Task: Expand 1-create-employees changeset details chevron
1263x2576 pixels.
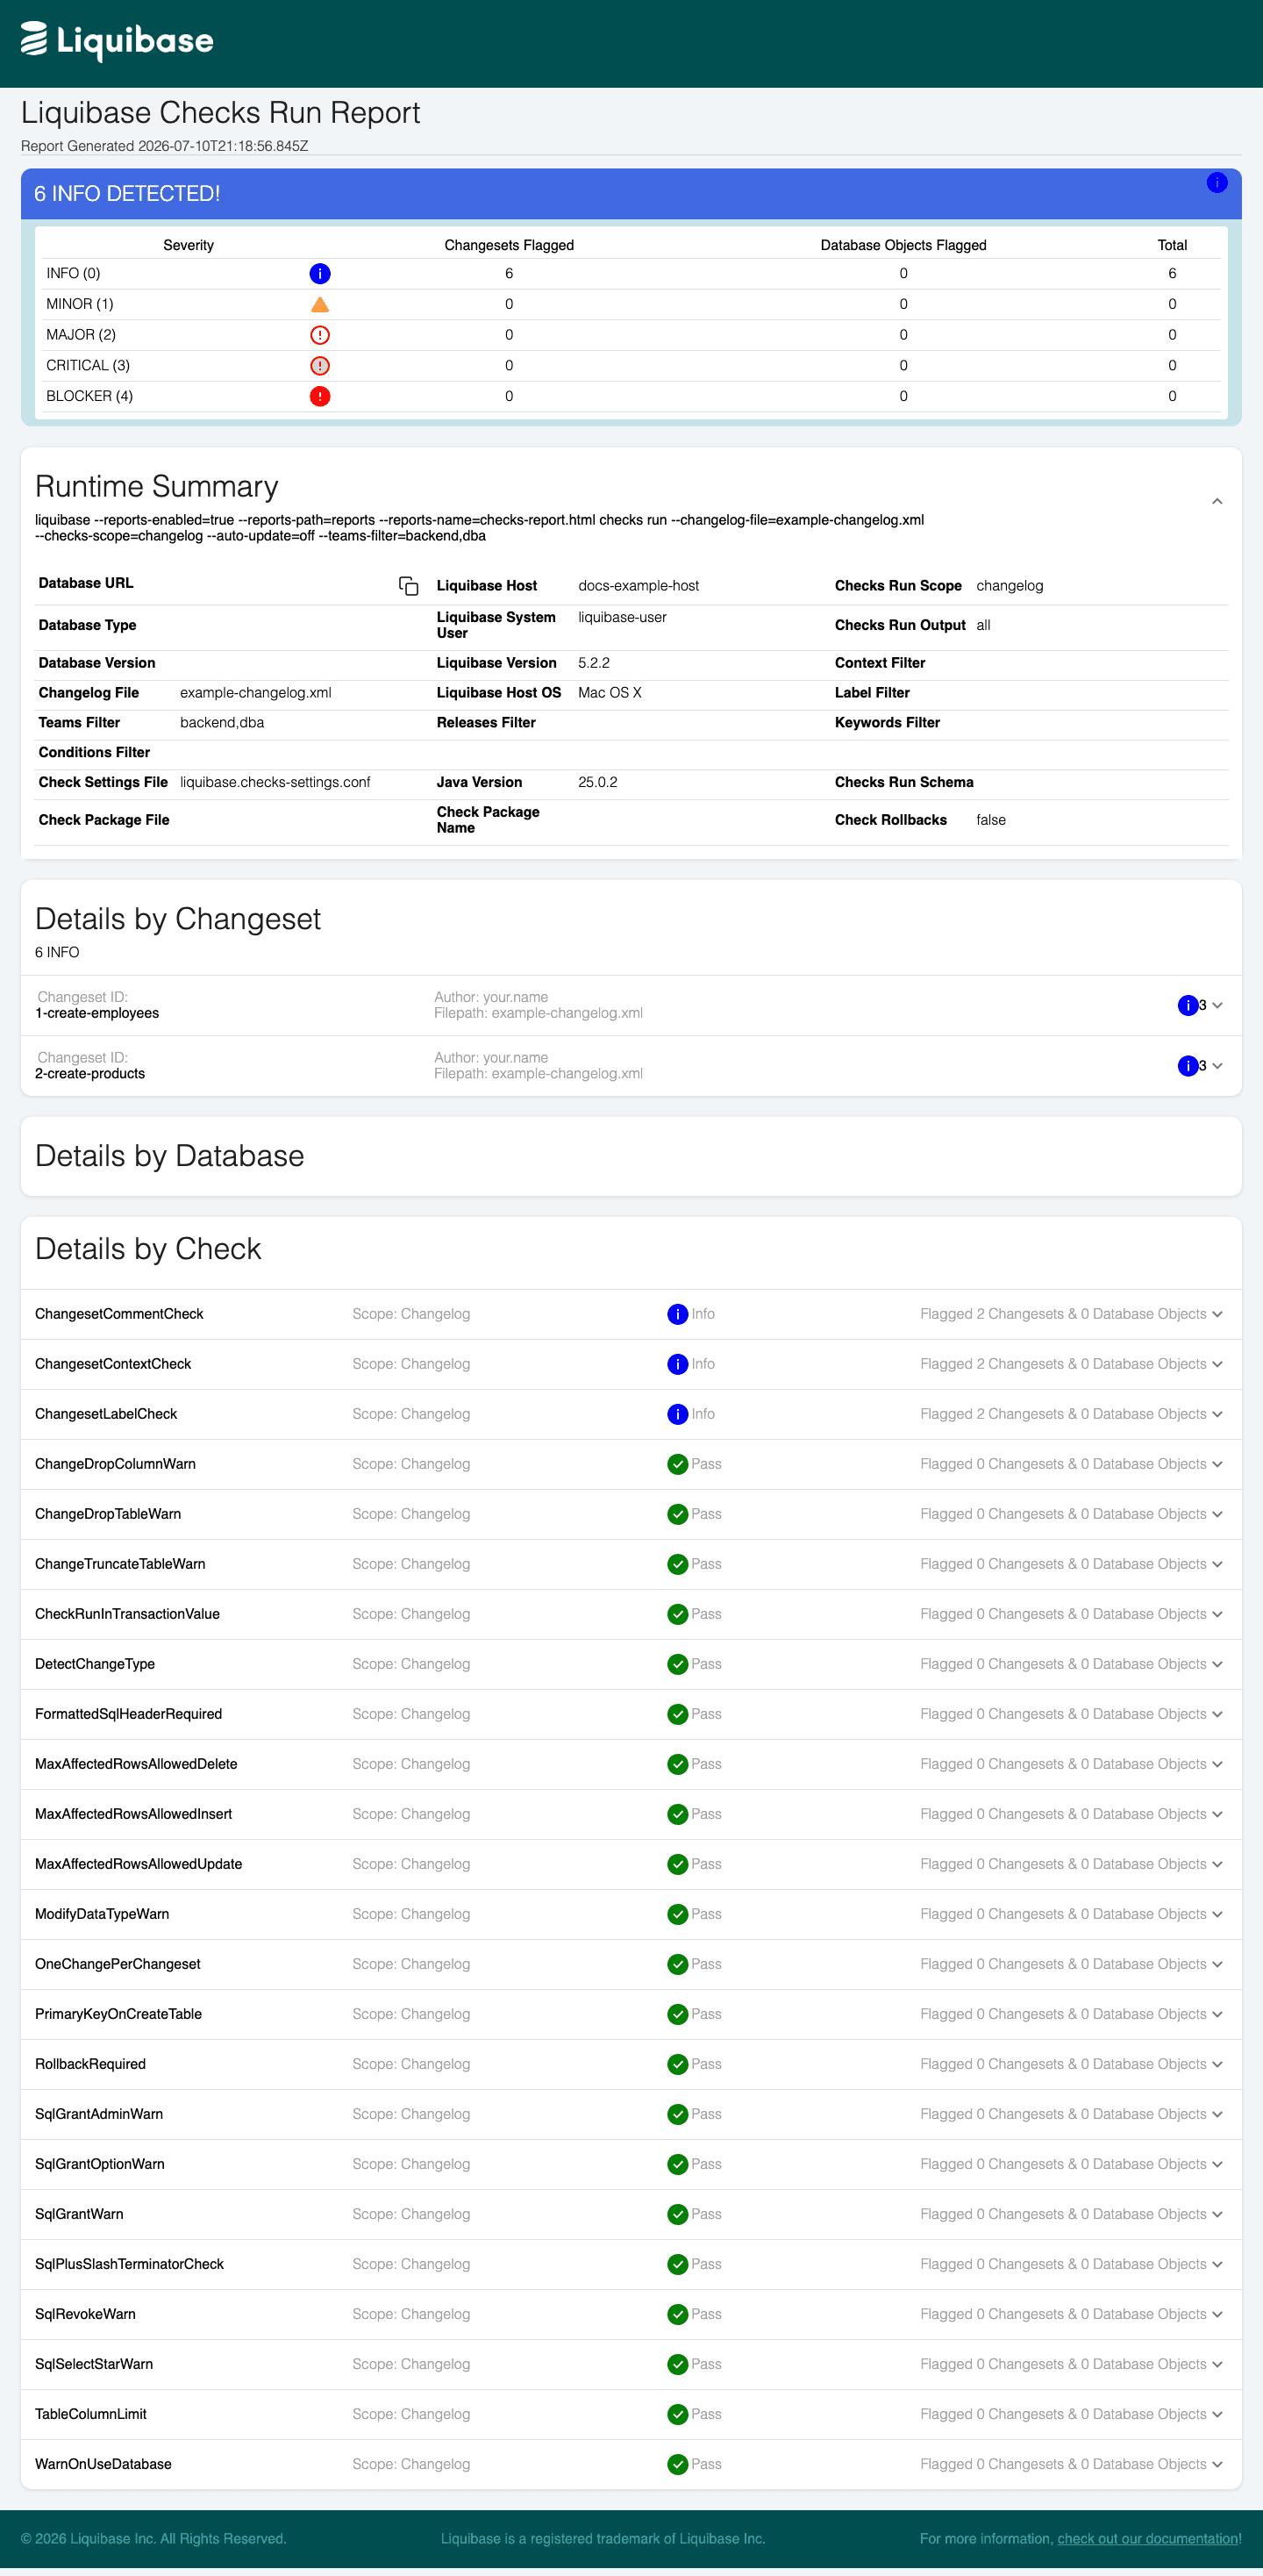Action: 1217,1006
